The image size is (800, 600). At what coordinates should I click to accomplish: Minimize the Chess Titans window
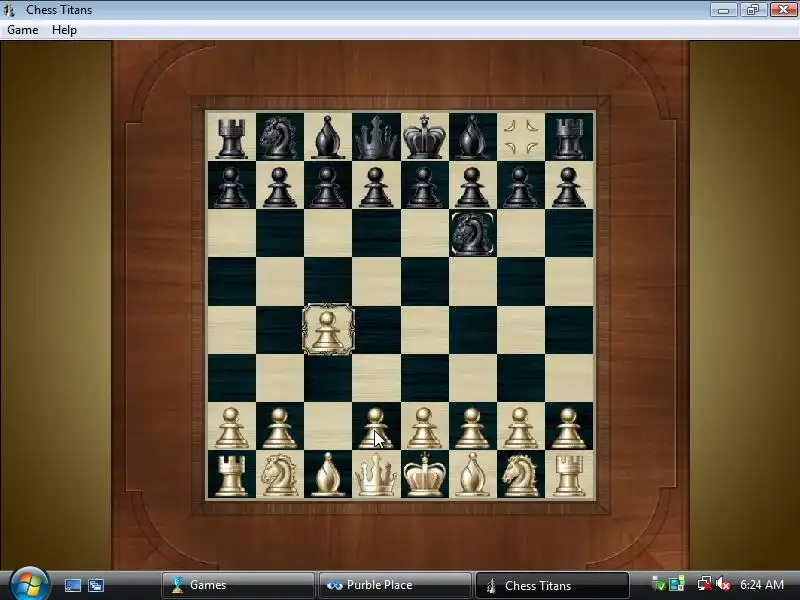723,10
